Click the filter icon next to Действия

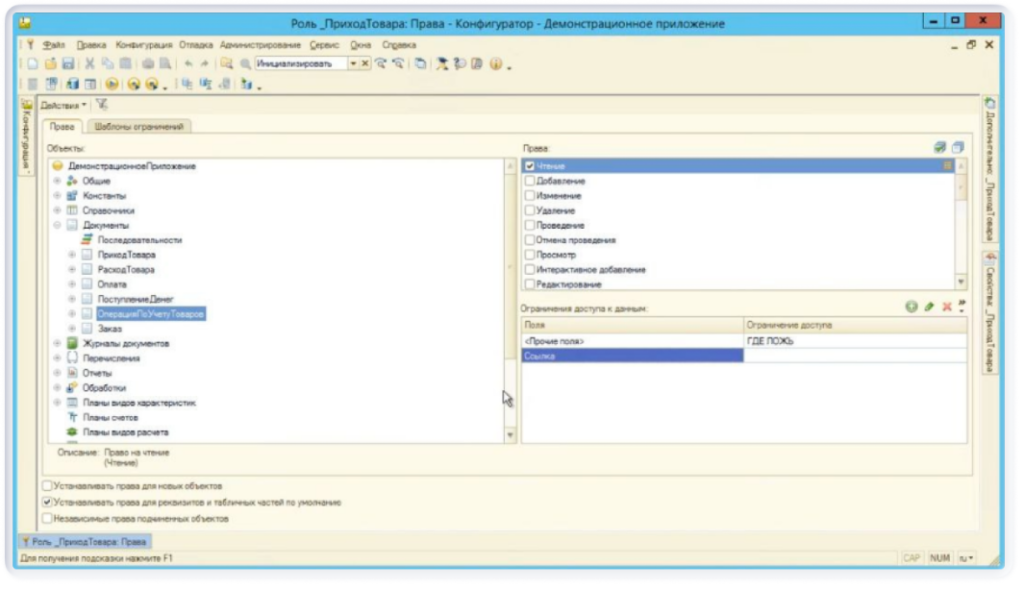click(101, 105)
